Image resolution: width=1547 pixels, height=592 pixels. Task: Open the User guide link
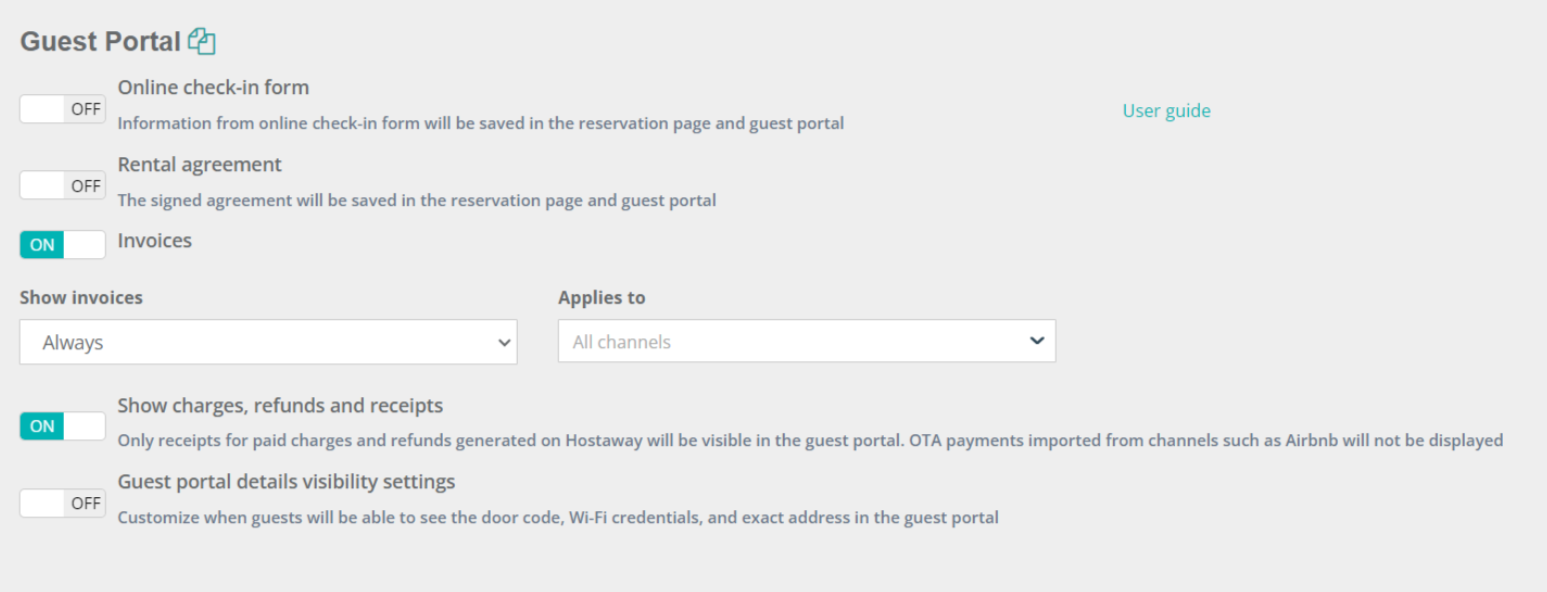tap(1166, 110)
